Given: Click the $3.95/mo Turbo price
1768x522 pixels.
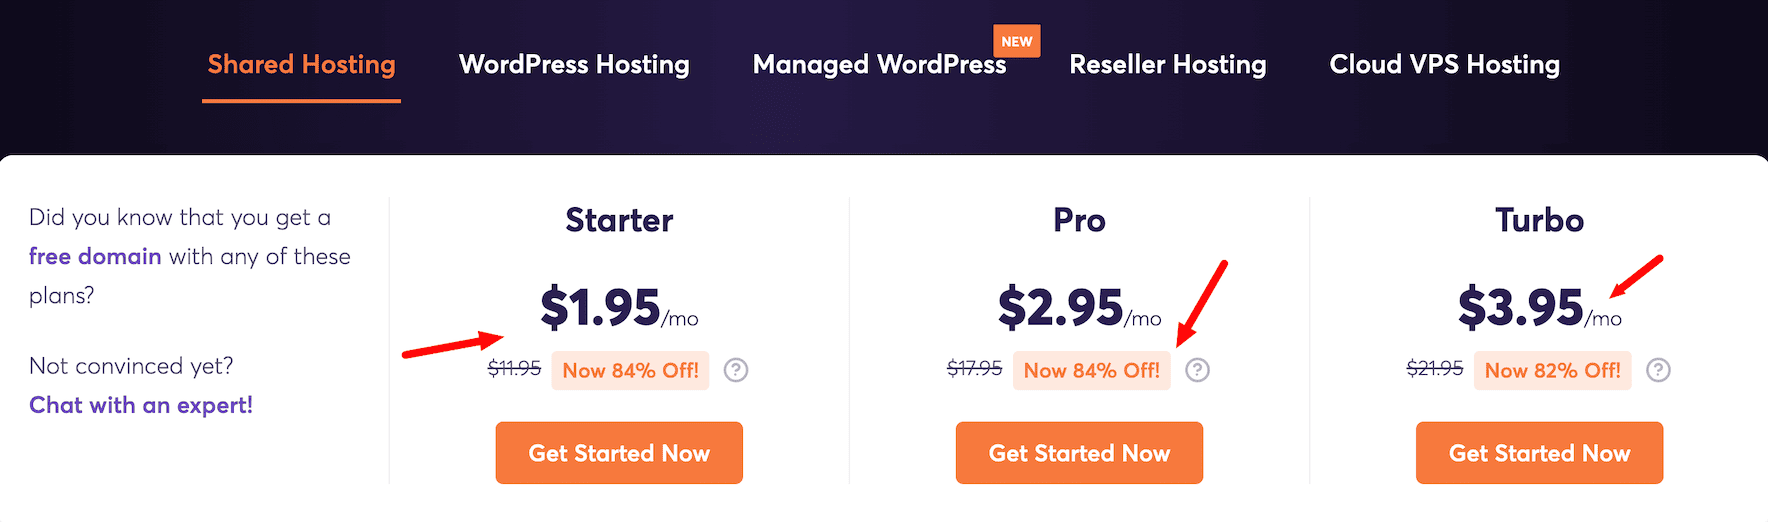Looking at the screenshot, I should (1538, 308).
